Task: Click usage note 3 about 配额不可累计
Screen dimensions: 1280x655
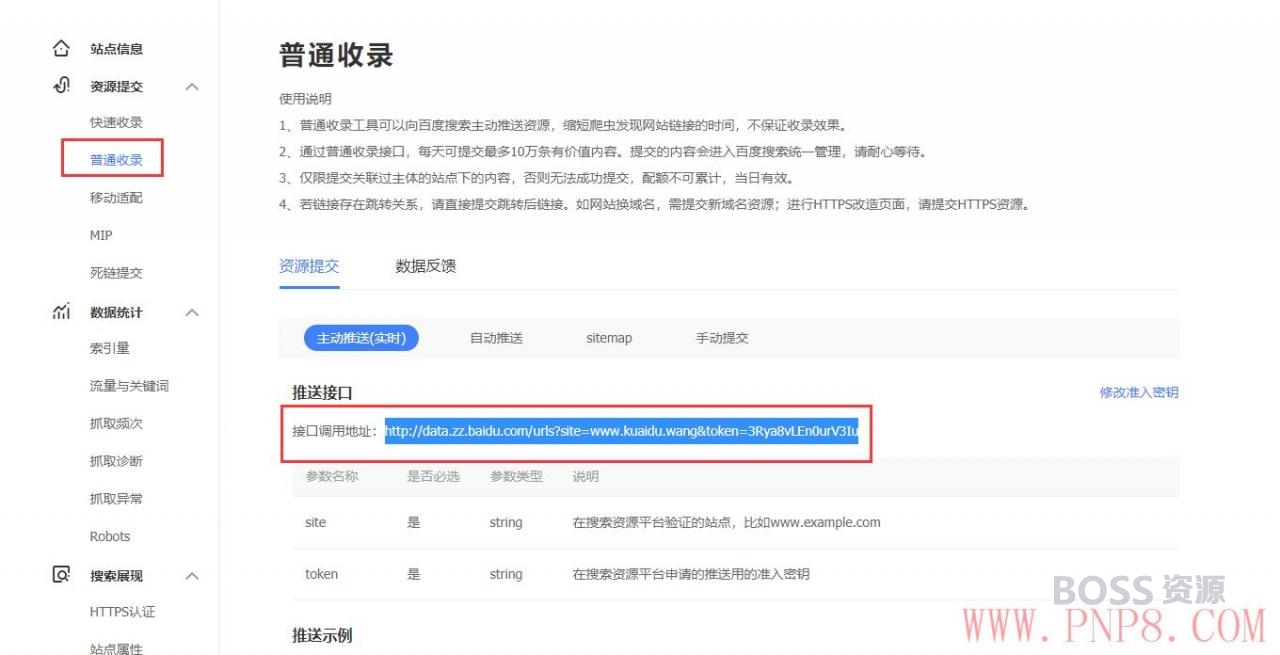Action: tap(537, 178)
